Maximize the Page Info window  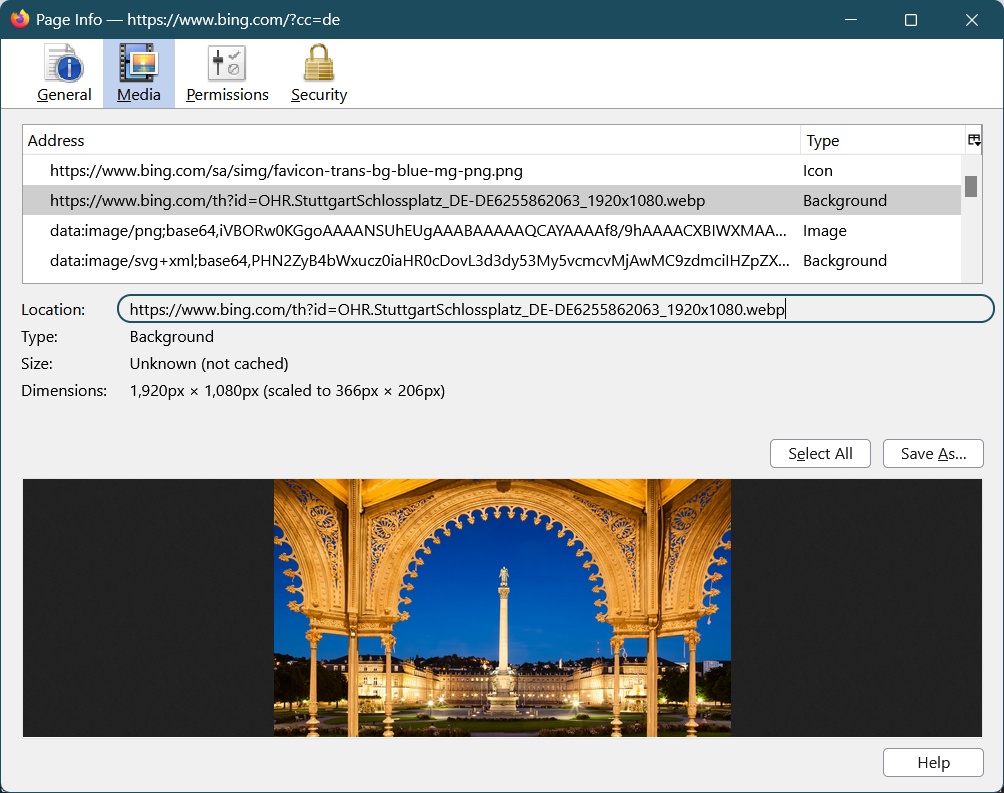pos(911,20)
